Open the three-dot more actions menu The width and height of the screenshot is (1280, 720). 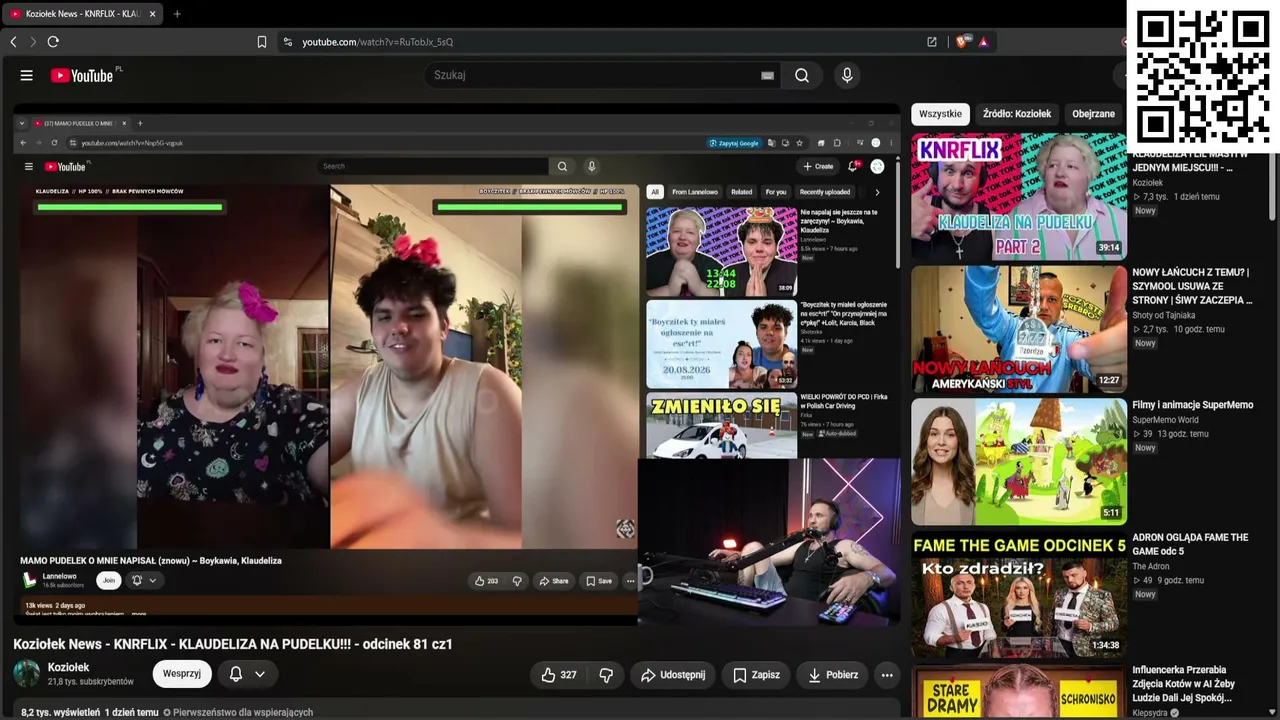tap(887, 675)
